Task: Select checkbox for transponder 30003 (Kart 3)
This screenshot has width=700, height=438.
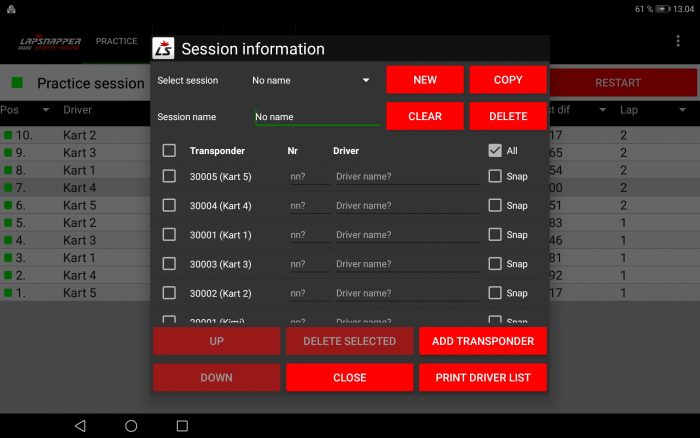Action: (169, 264)
